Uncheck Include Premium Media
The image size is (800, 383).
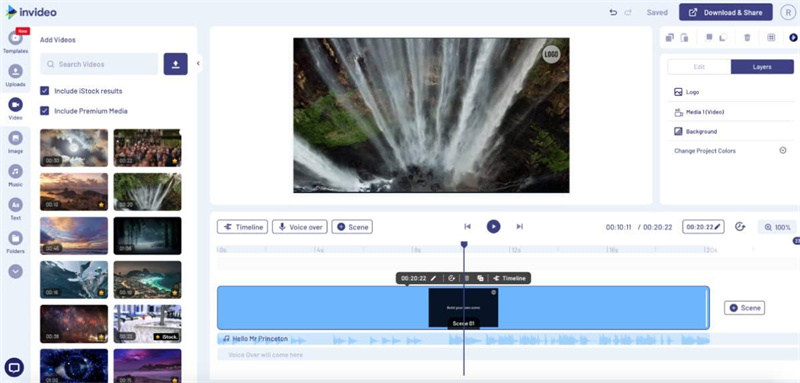pos(45,111)
